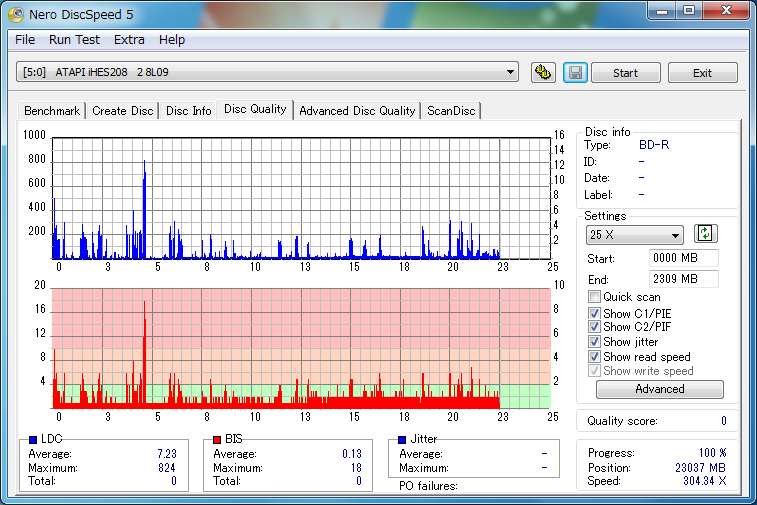Viewport: 757px width, 505px height.
Task: Click the blue LDC legend square
Action: [x=33, y=439]
